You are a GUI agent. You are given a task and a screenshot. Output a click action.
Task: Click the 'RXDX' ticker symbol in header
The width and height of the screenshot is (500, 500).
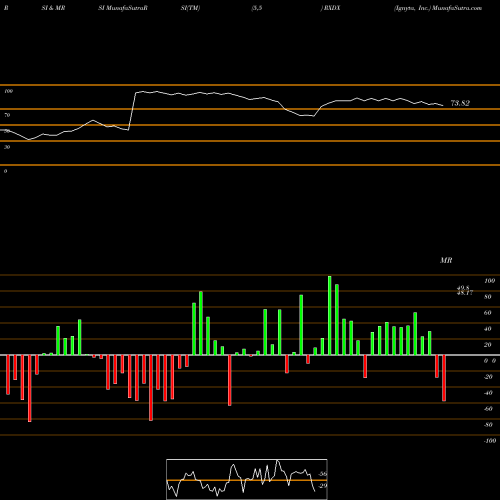tap(332, 8)
